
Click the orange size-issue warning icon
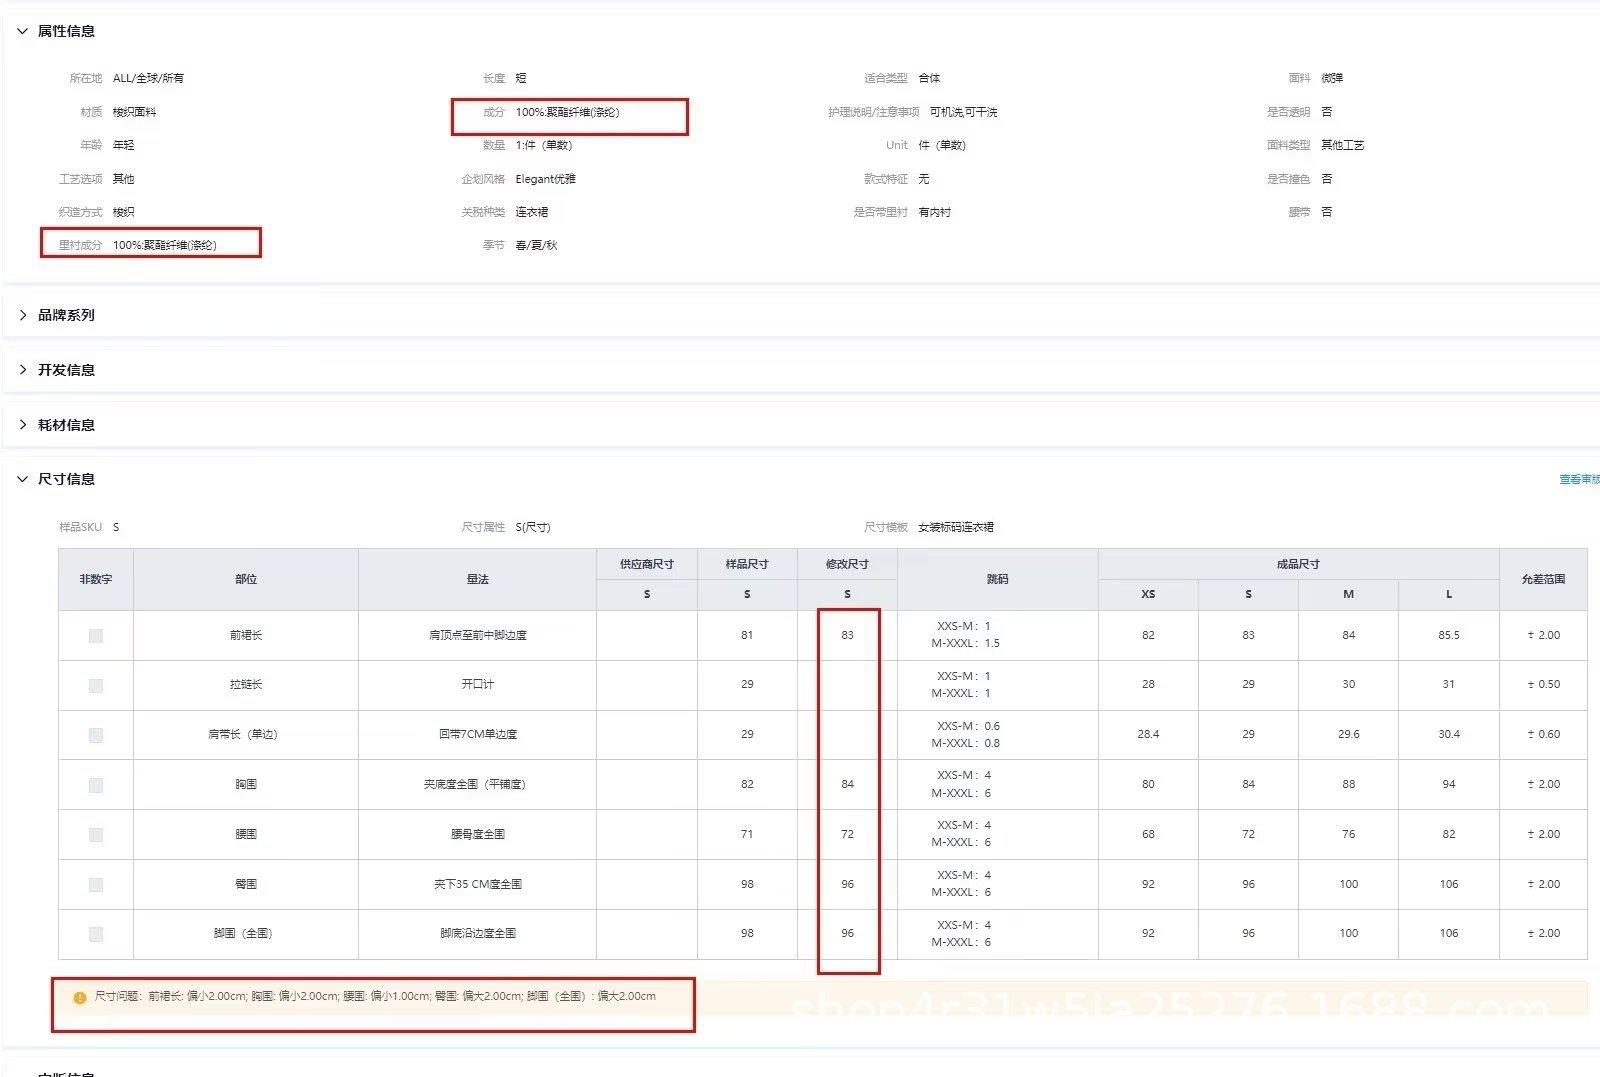(x=80, y=998)
